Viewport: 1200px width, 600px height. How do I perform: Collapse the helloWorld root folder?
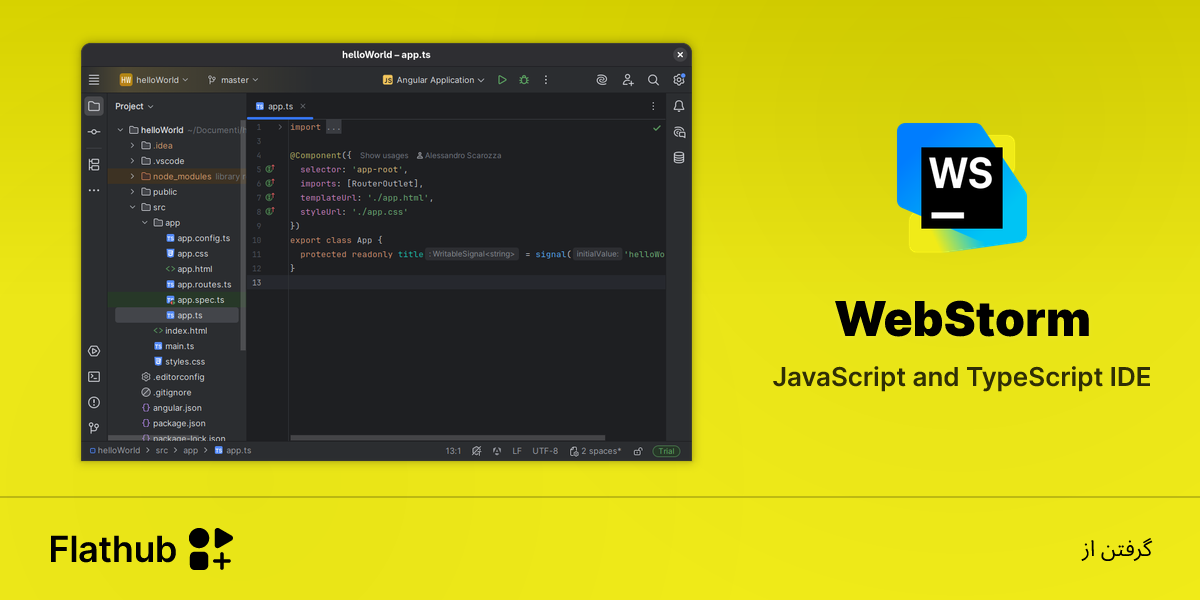point(120,130)
